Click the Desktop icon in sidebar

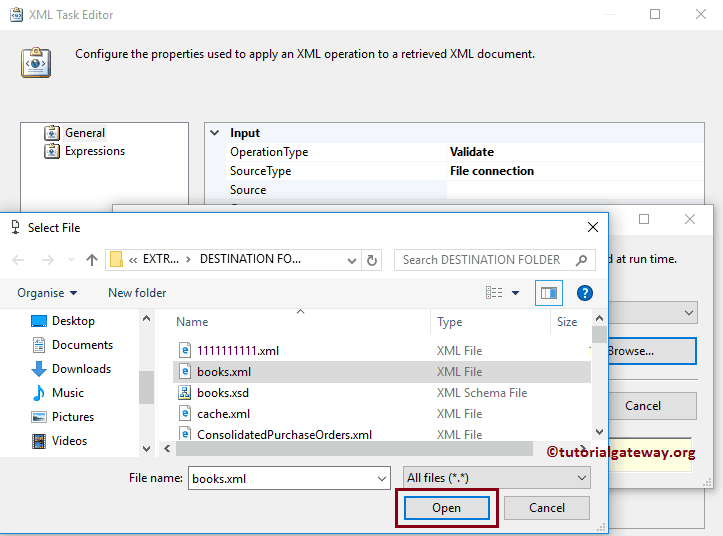coord(39,321)
